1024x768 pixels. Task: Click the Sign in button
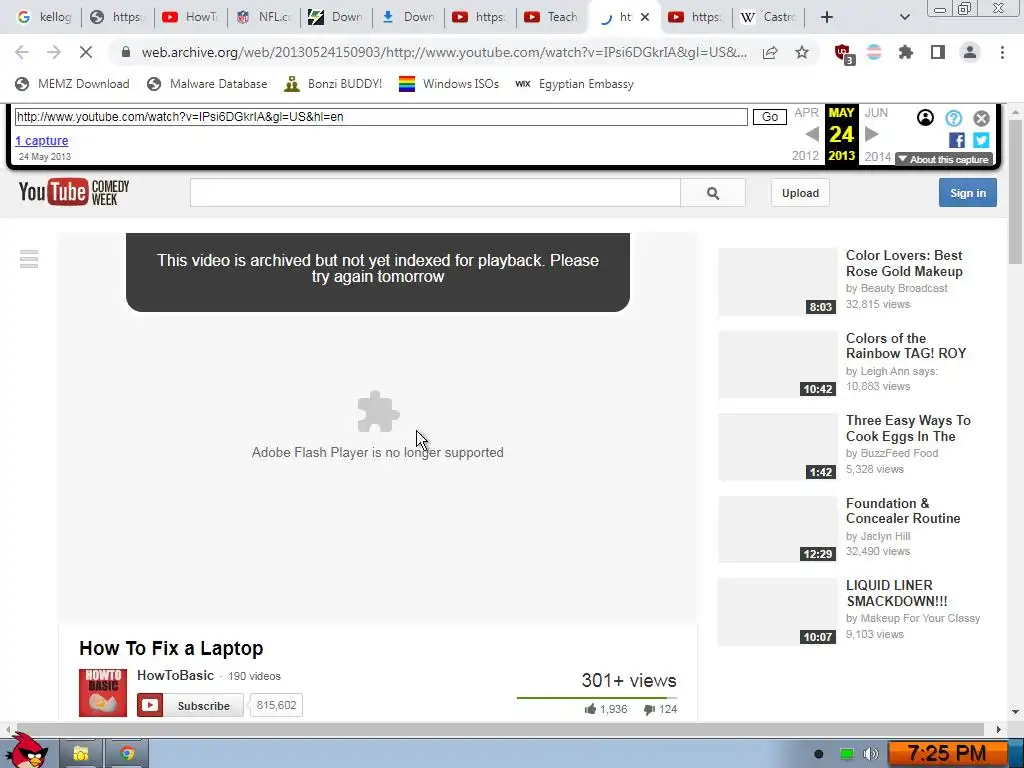(968, 193)
